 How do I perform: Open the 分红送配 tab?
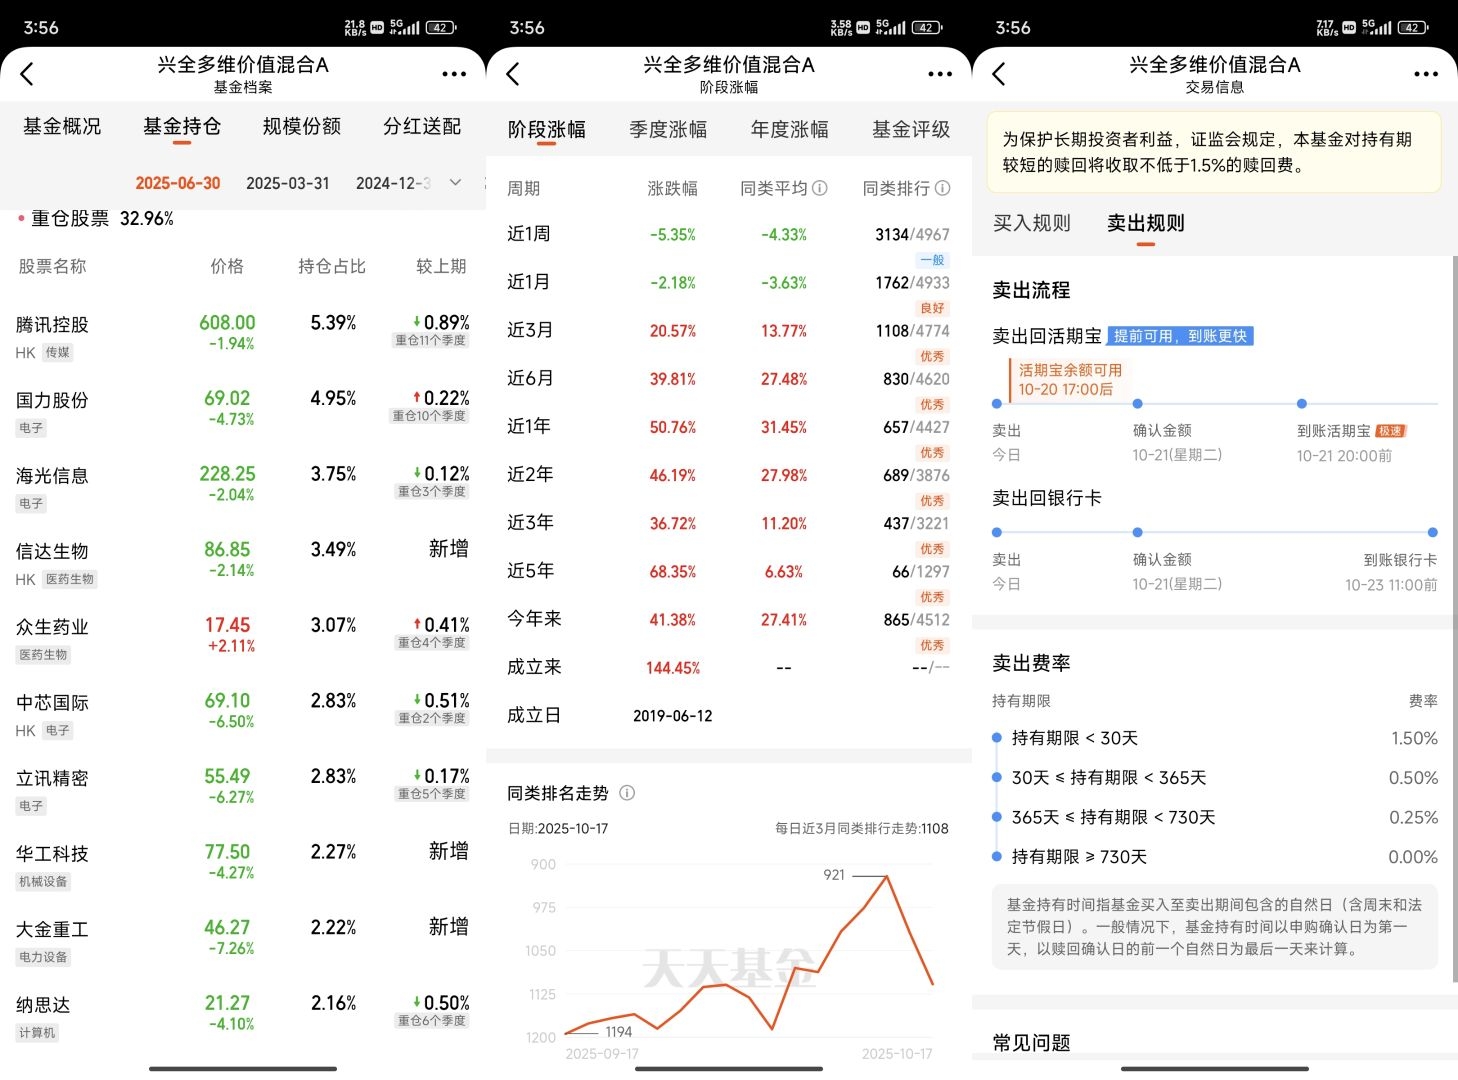coord(422,126)
